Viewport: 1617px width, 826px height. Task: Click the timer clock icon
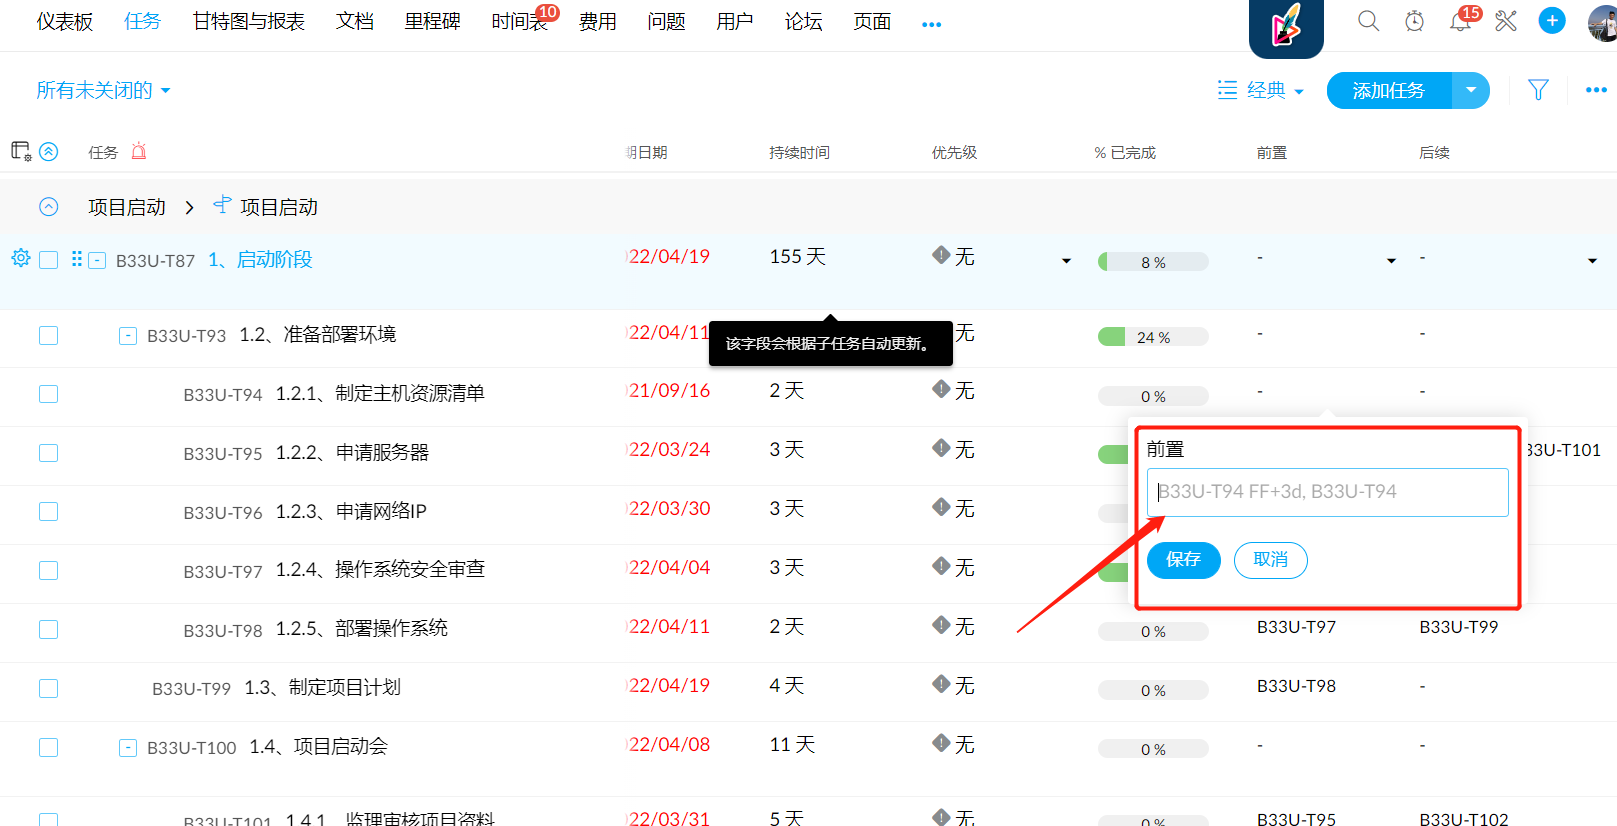pyautogui.click(x=1414, y=21)
